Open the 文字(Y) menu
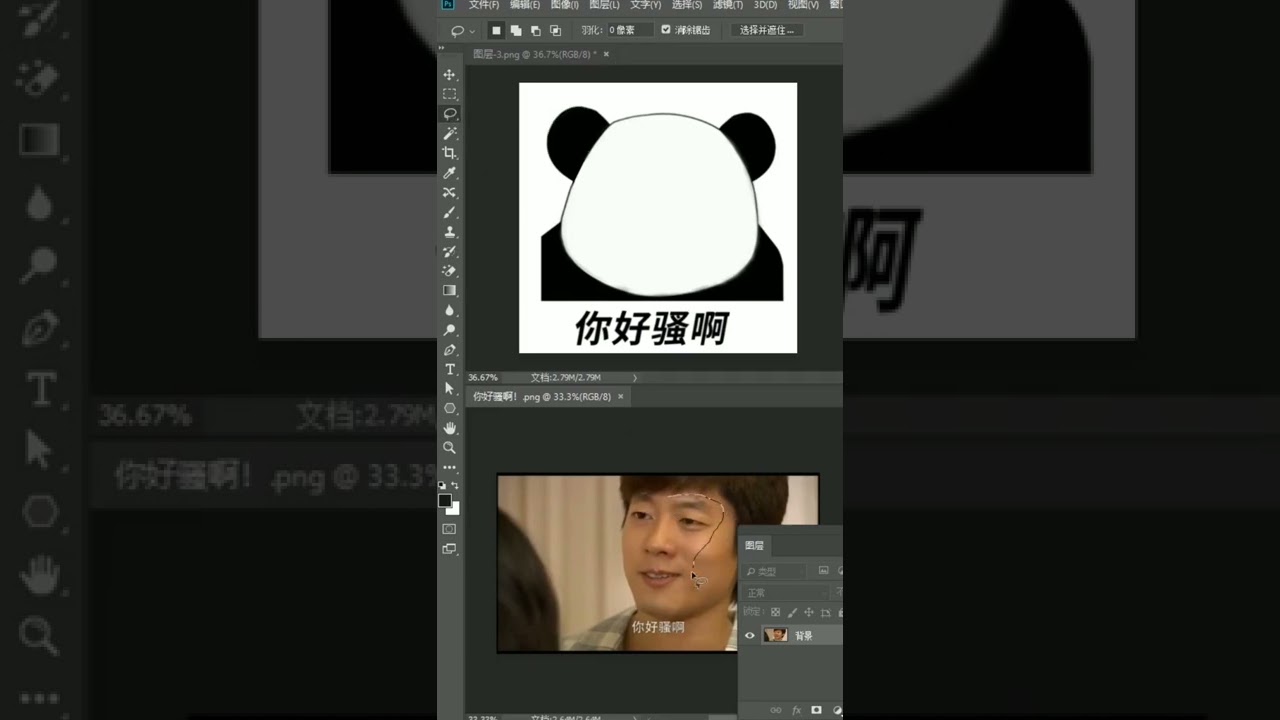 tap(645, 5)
